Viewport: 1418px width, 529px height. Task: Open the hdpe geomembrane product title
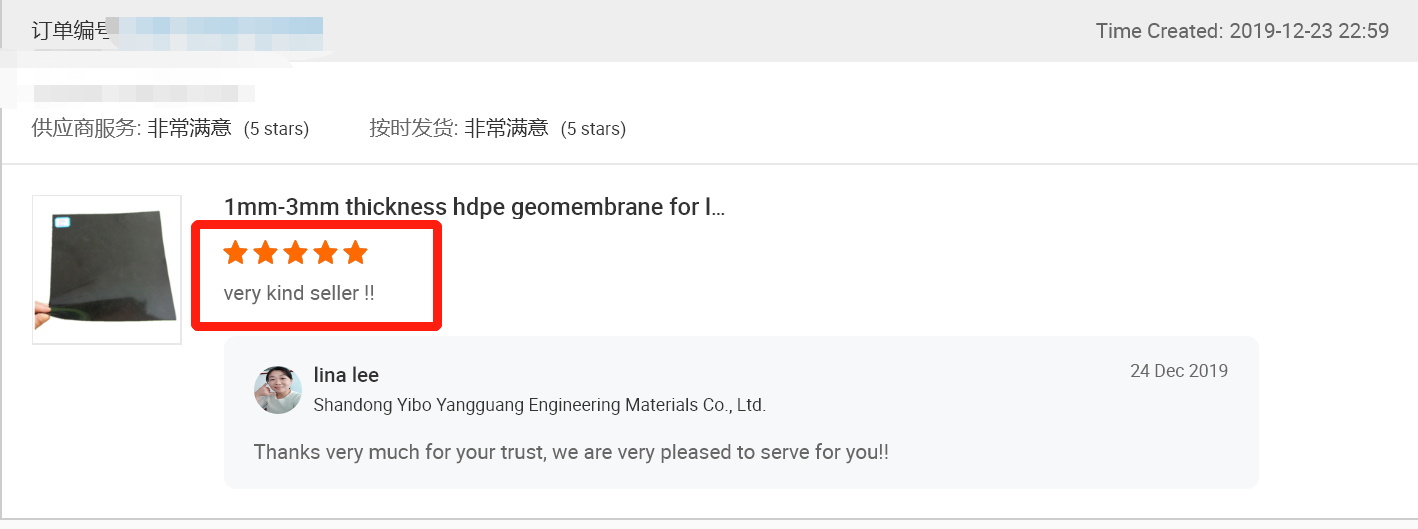[x=474, y=207]
